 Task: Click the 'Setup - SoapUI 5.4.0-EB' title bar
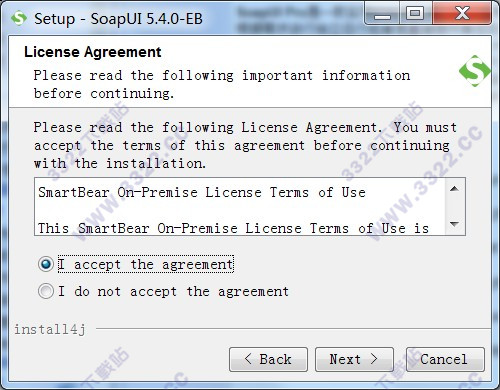[x=118, y=18]
